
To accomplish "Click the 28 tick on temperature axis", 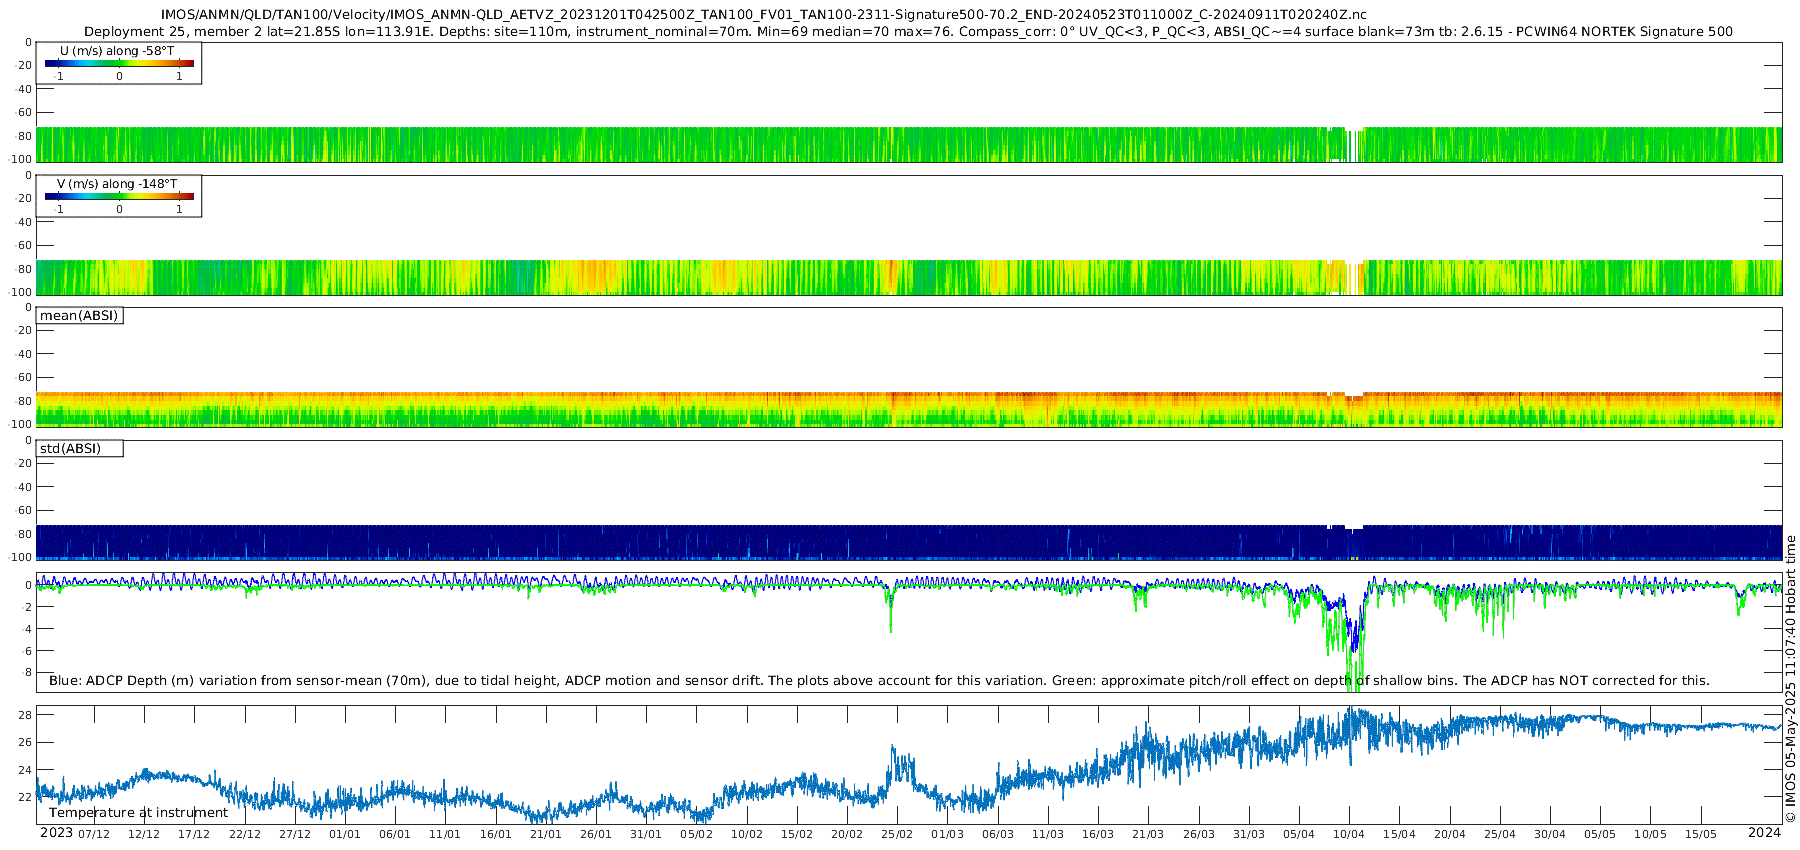I will click(x=25, y=715).
